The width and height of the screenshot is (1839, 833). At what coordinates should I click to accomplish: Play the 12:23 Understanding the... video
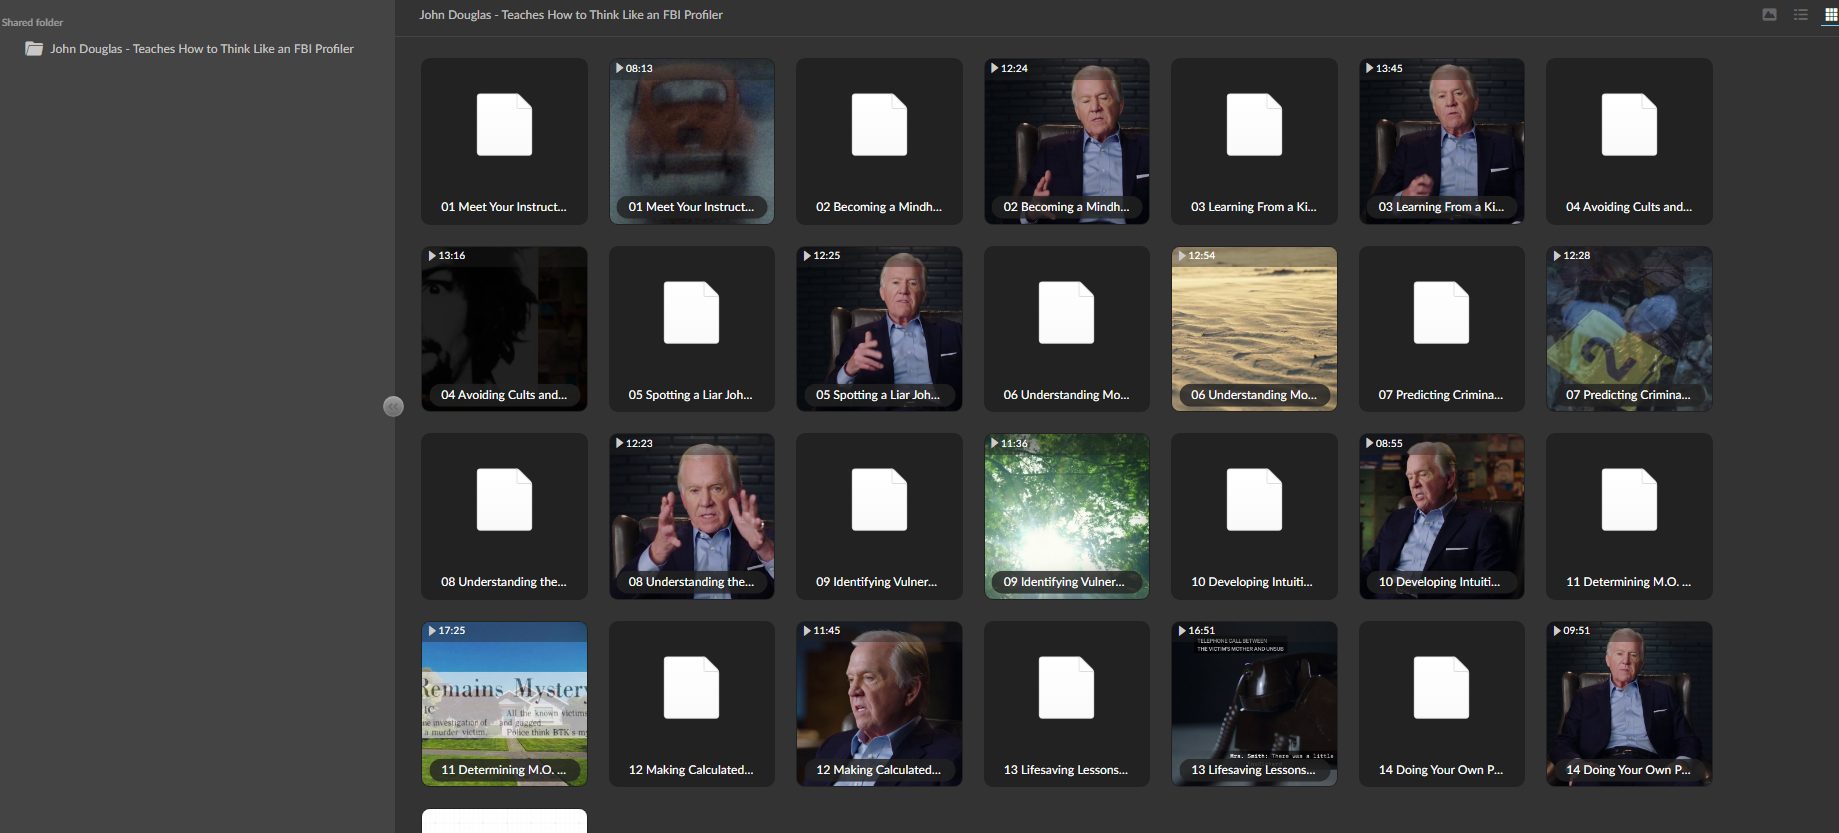[692, 516]
